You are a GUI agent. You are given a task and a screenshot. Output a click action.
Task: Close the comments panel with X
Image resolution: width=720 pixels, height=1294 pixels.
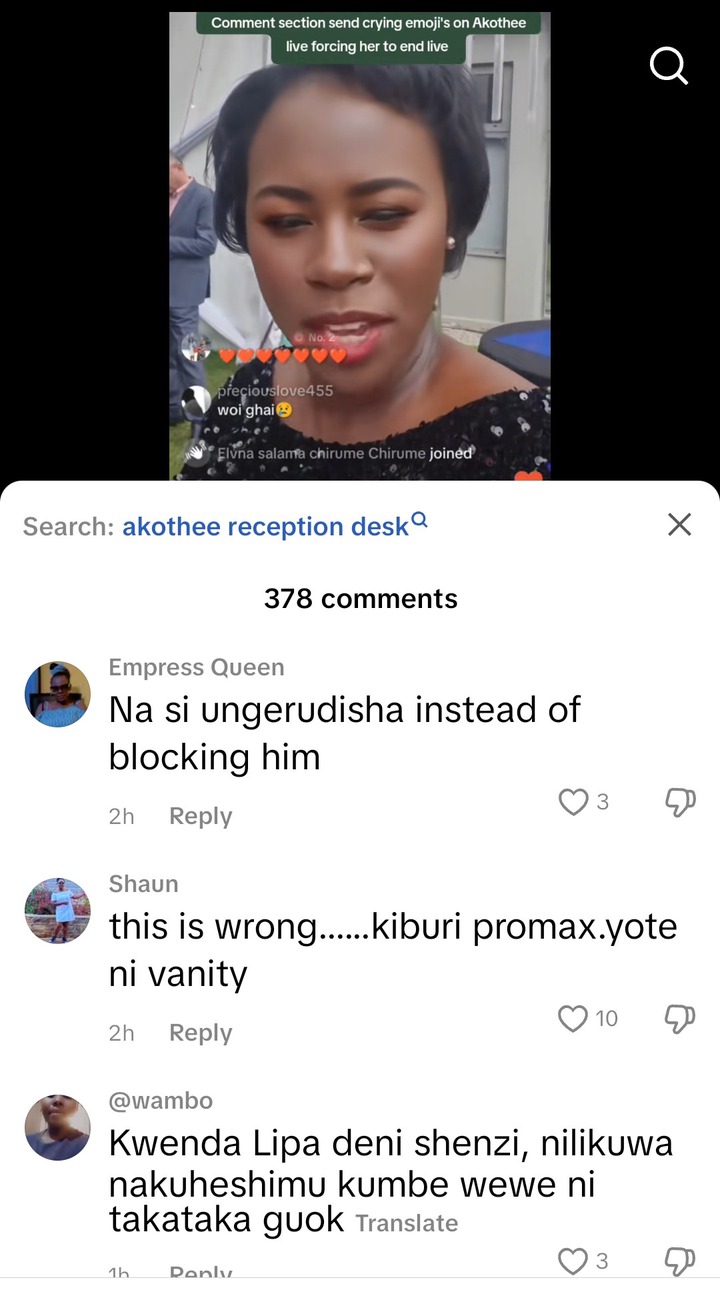(x=679, y=524)
